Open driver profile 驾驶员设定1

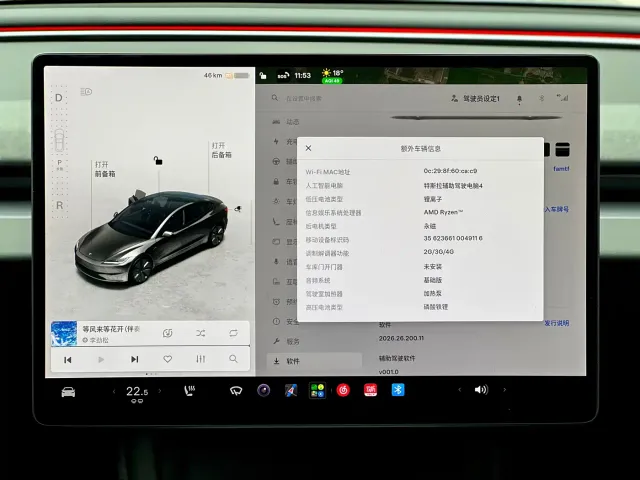(475, 98)
